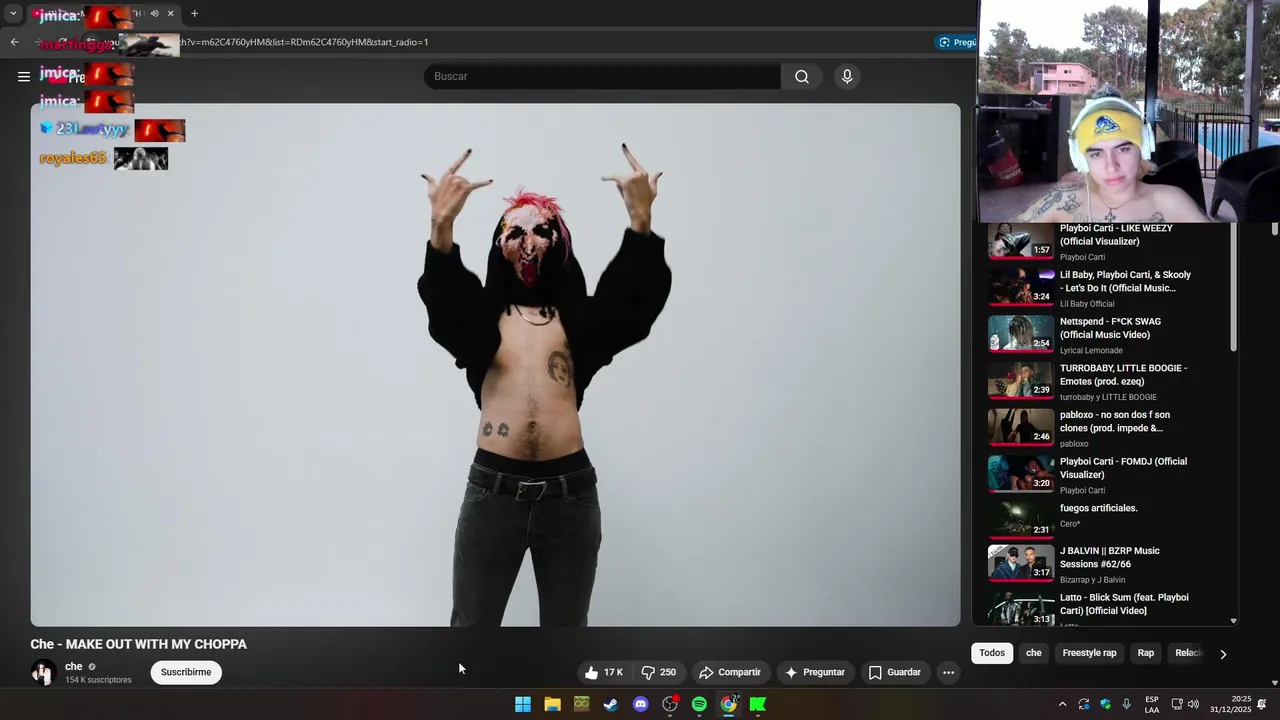Select the Todos filter chip
The image size is (1280, 720).
(992, 653)
